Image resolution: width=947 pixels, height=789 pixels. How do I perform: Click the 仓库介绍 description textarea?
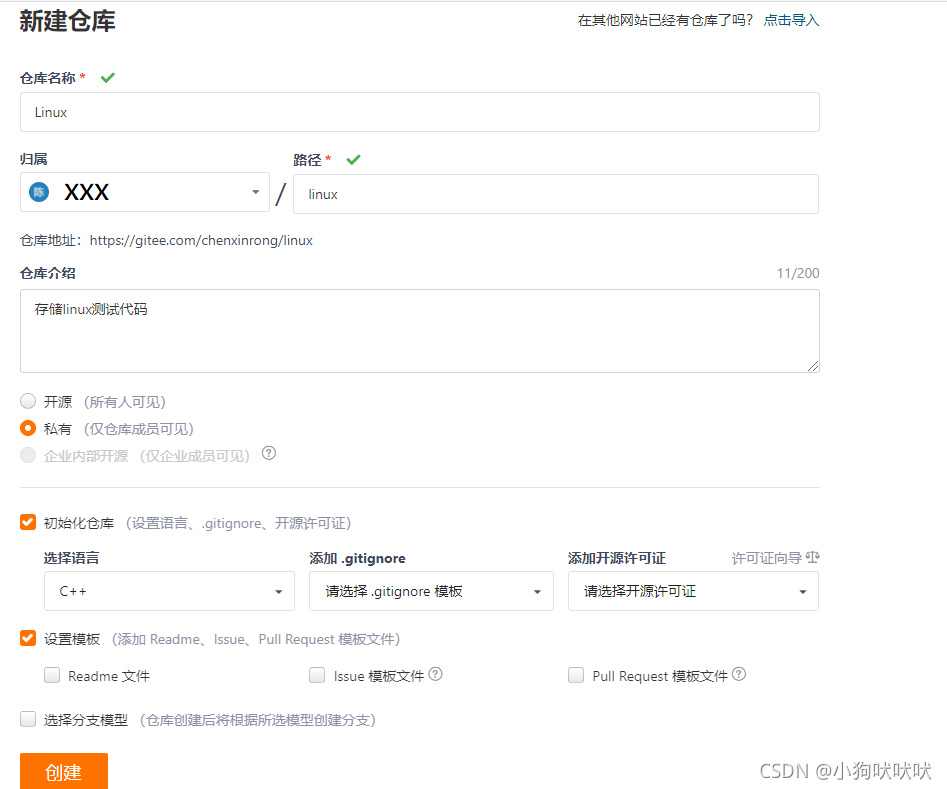[420, 331]
